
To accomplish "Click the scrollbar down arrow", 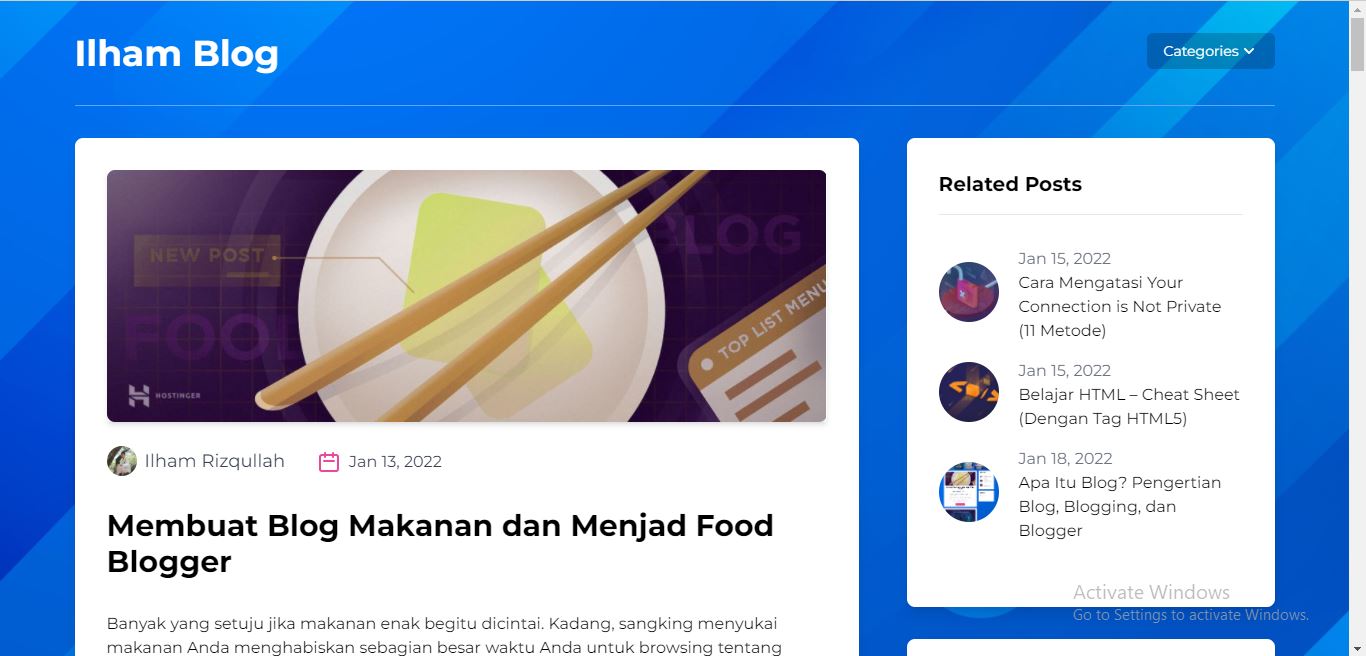I will tap(1357, 647).
